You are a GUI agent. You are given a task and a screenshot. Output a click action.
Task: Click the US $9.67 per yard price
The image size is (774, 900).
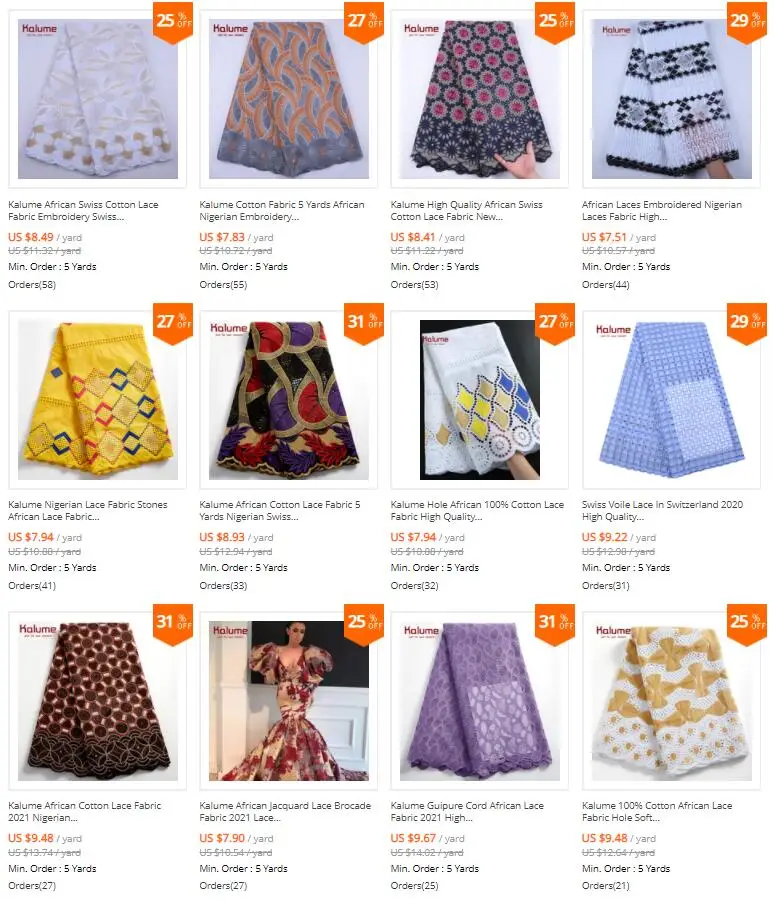pos(428,839)
